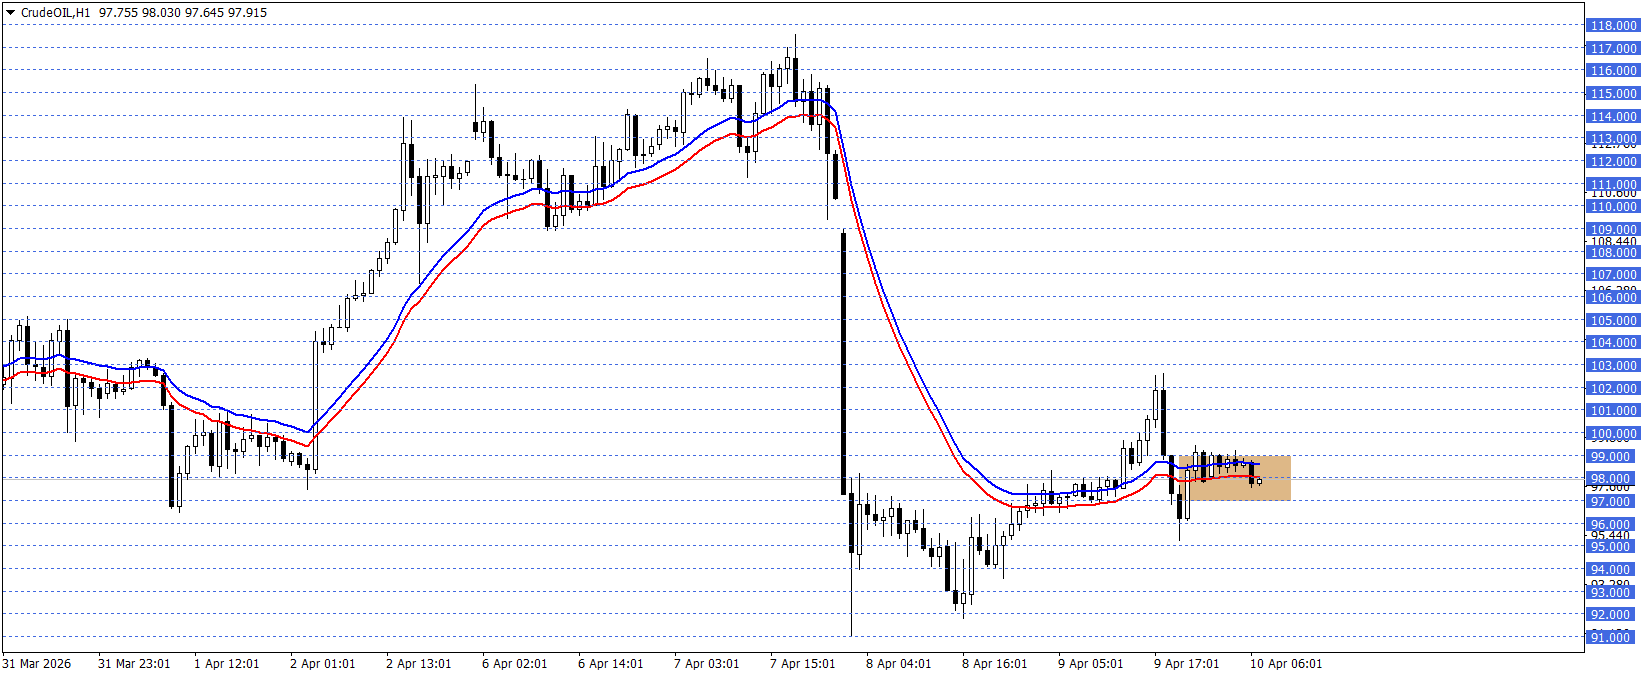Click the 108.440 level price marker
The image size is (1641, 676).
pyautogui.click(x=1613, y=241)
